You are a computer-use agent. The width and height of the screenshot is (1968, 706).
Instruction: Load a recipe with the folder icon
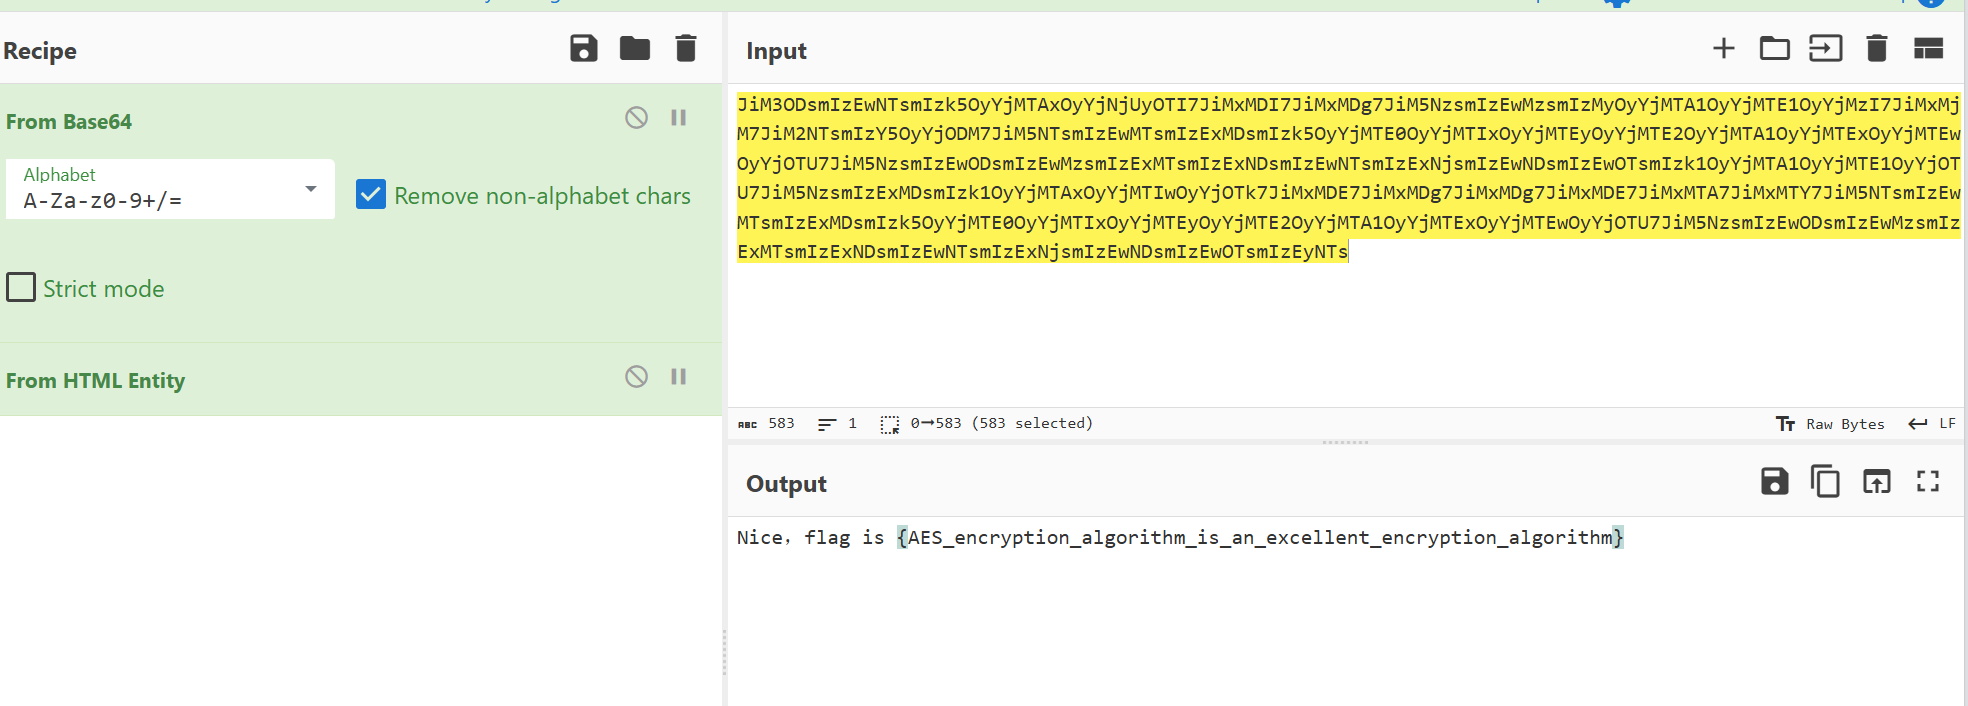pyautogui.click(x=634, y=49)
